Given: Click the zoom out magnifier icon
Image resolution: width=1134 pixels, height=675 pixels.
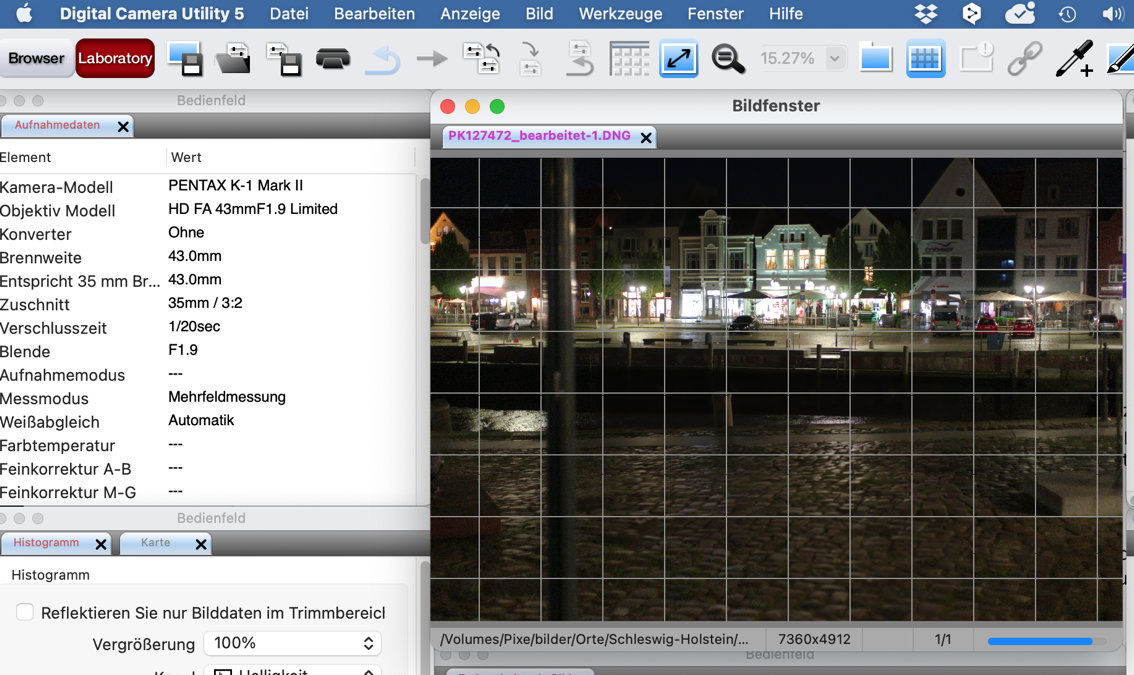Looking at the screenshot, I should pyautogui.click(x=728, y=59).
